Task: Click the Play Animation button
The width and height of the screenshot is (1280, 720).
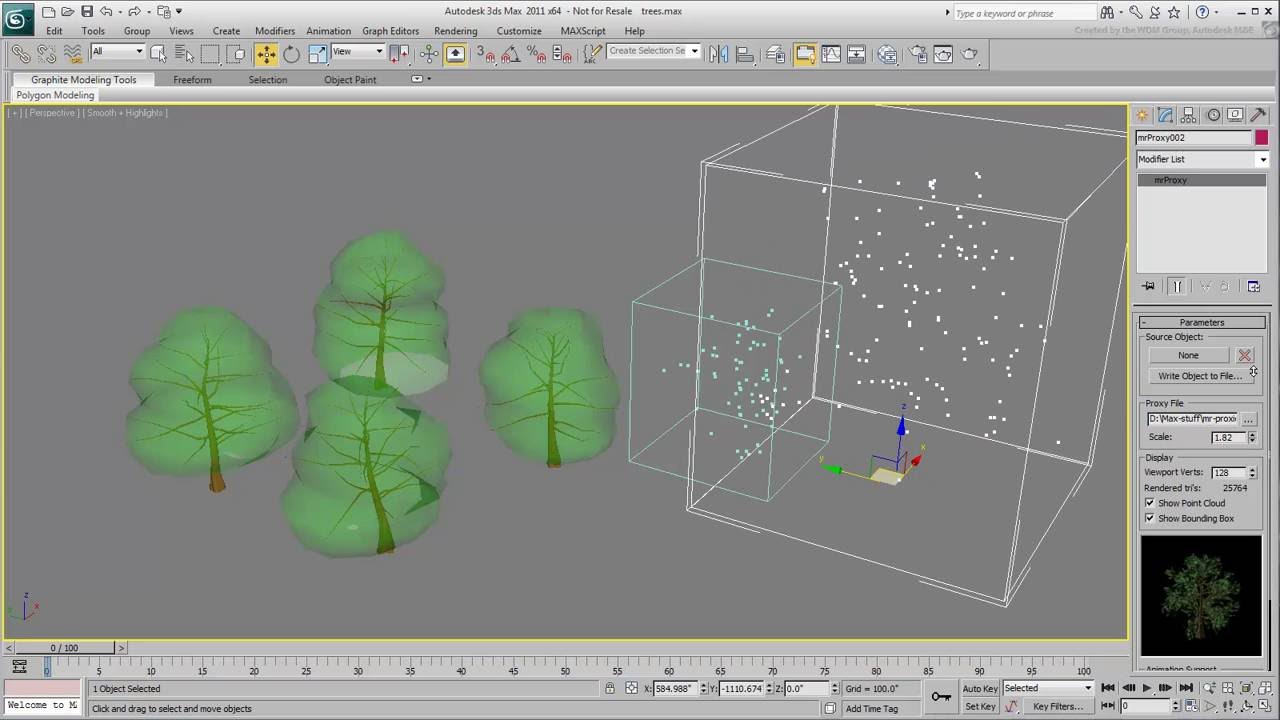Action: point(1146,688)
